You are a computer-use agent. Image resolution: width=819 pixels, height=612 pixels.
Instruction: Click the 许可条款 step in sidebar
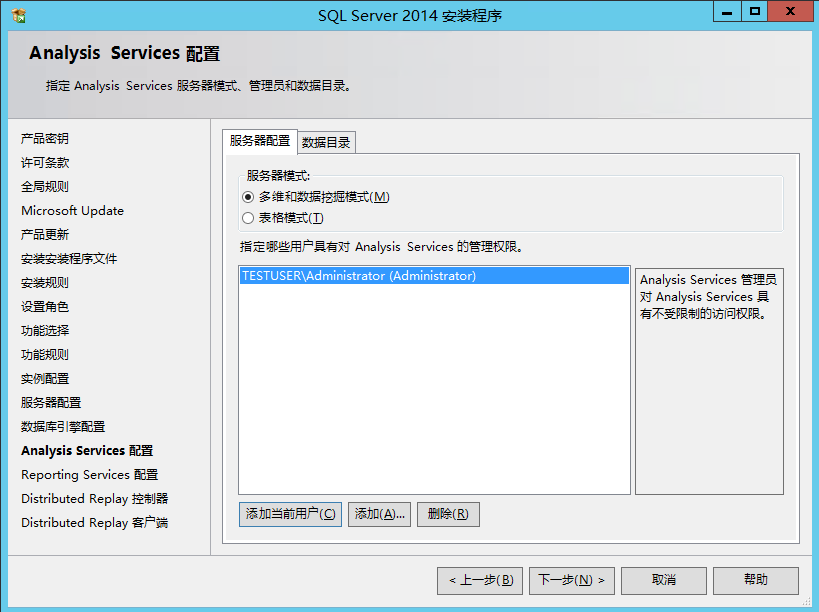45,162
